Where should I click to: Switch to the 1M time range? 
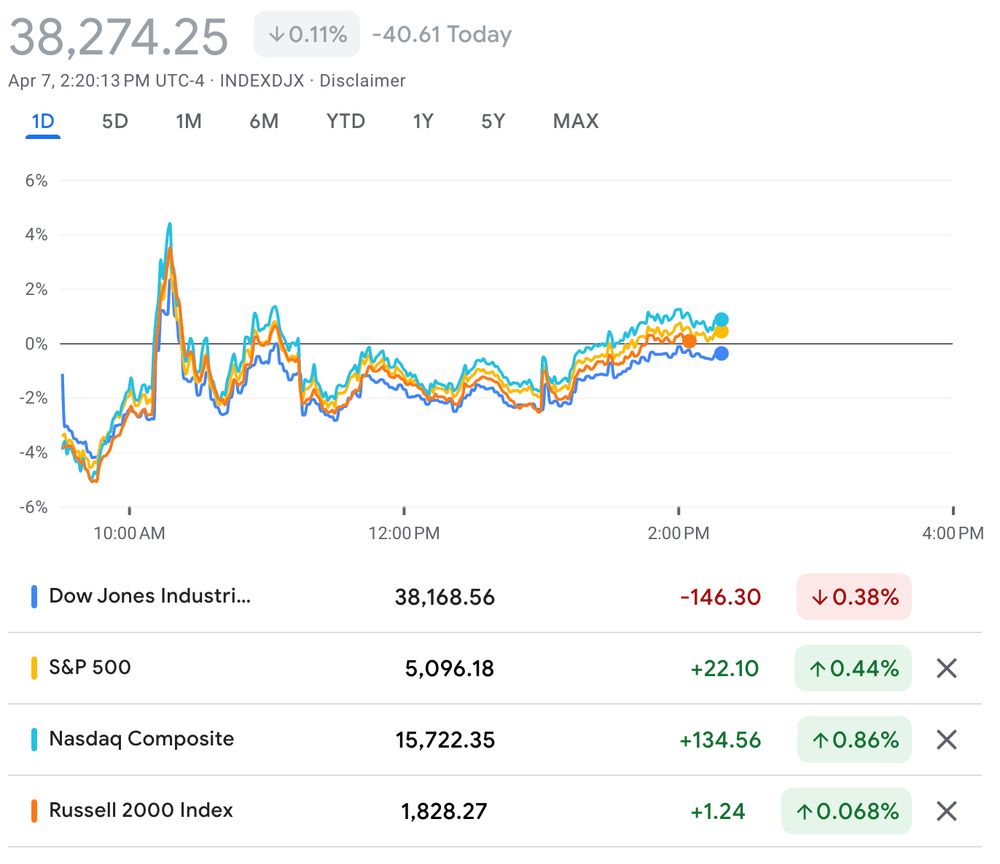click(189, 121)
